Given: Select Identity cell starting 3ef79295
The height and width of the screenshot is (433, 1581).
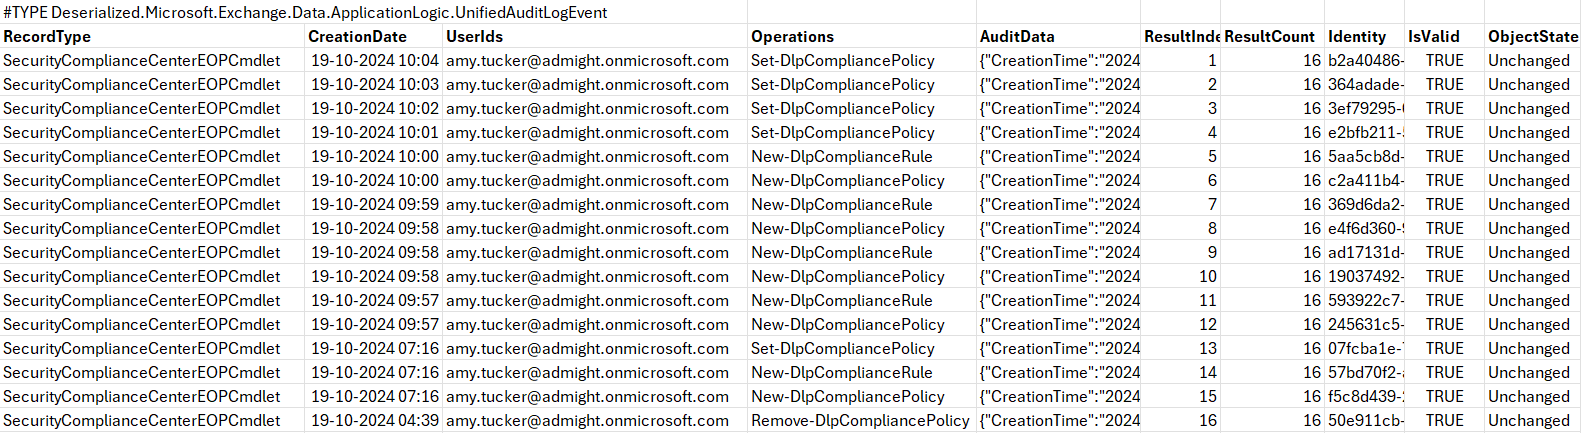Looking at the screenshot, I should [x=1365, y=109].
